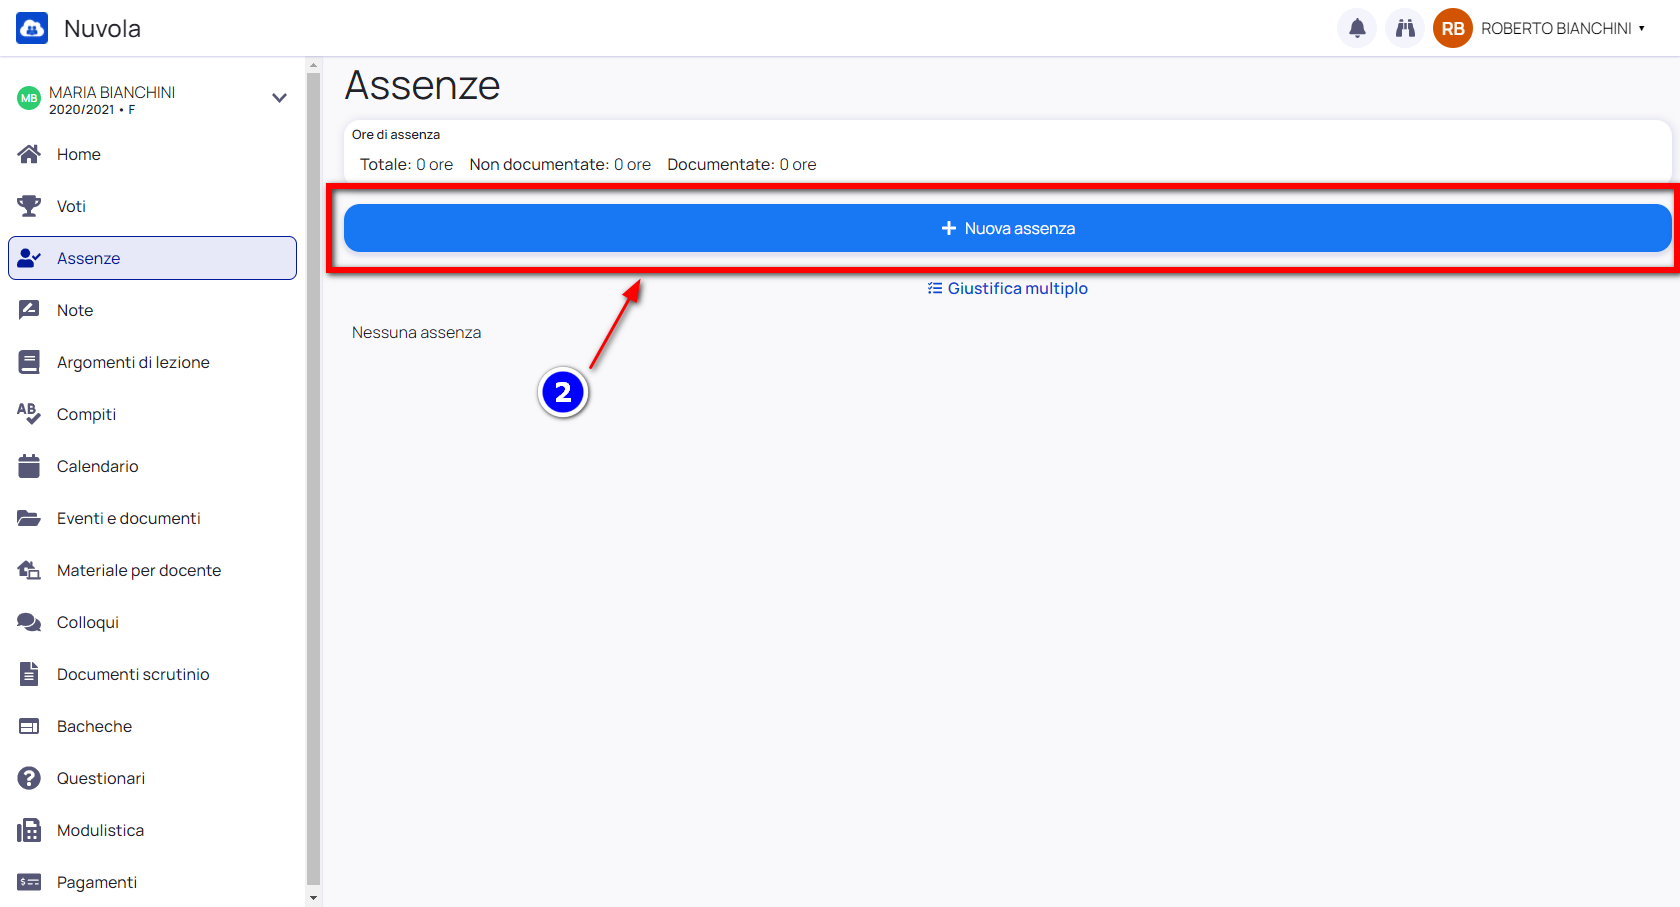Screen dimensions: 1680x907
Task: Click the Nuova assenza button
Action: pyautogui.click(x=1008, y=228)
